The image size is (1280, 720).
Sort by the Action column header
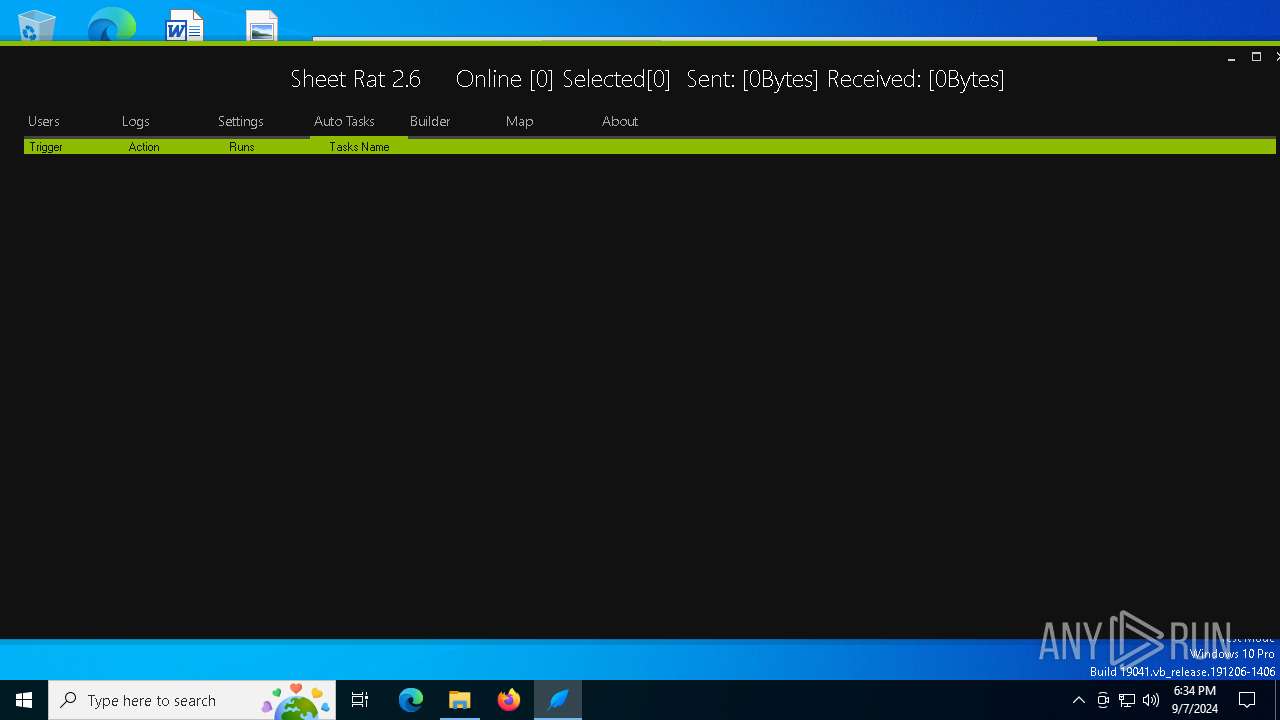point(144,147)
